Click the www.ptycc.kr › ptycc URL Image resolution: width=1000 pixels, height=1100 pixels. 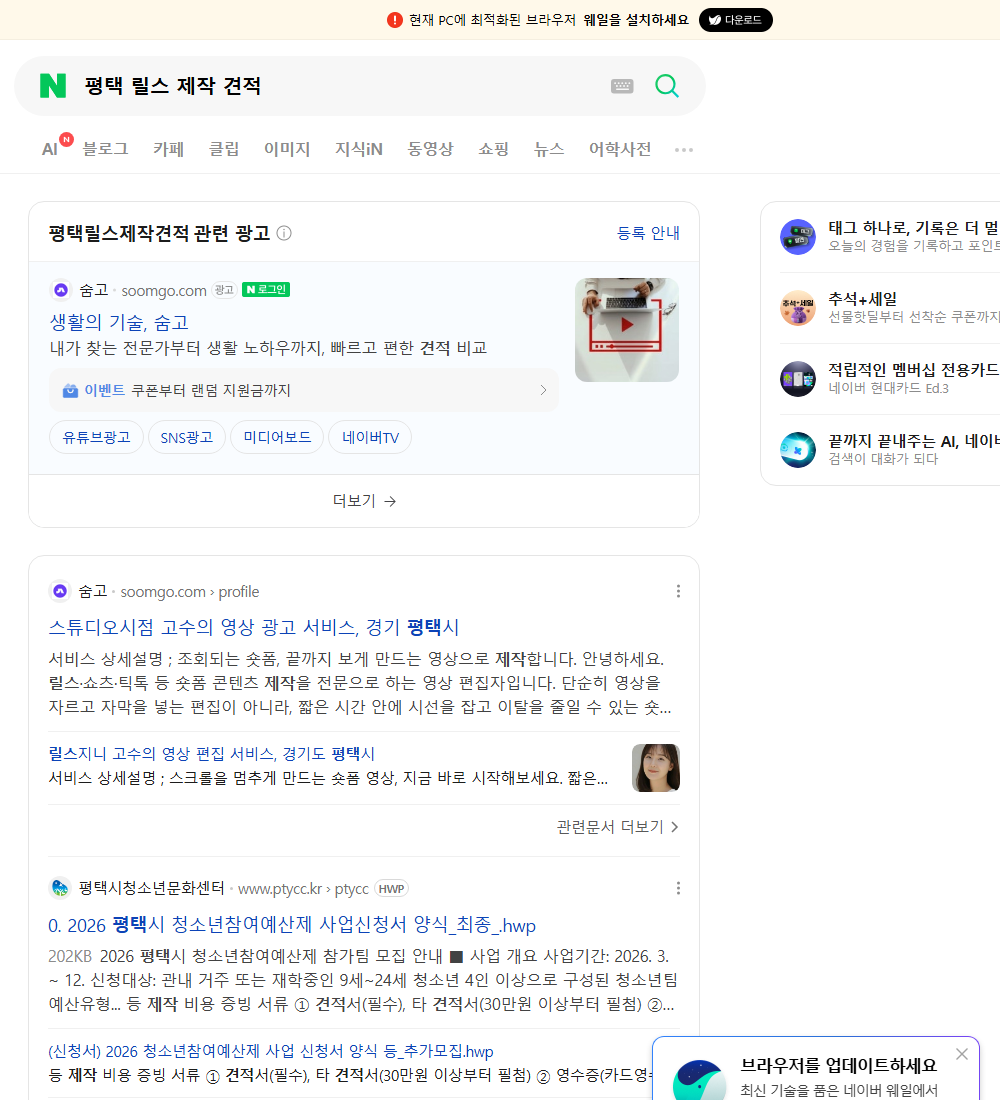pyautogui.click(x=303, y=889)
